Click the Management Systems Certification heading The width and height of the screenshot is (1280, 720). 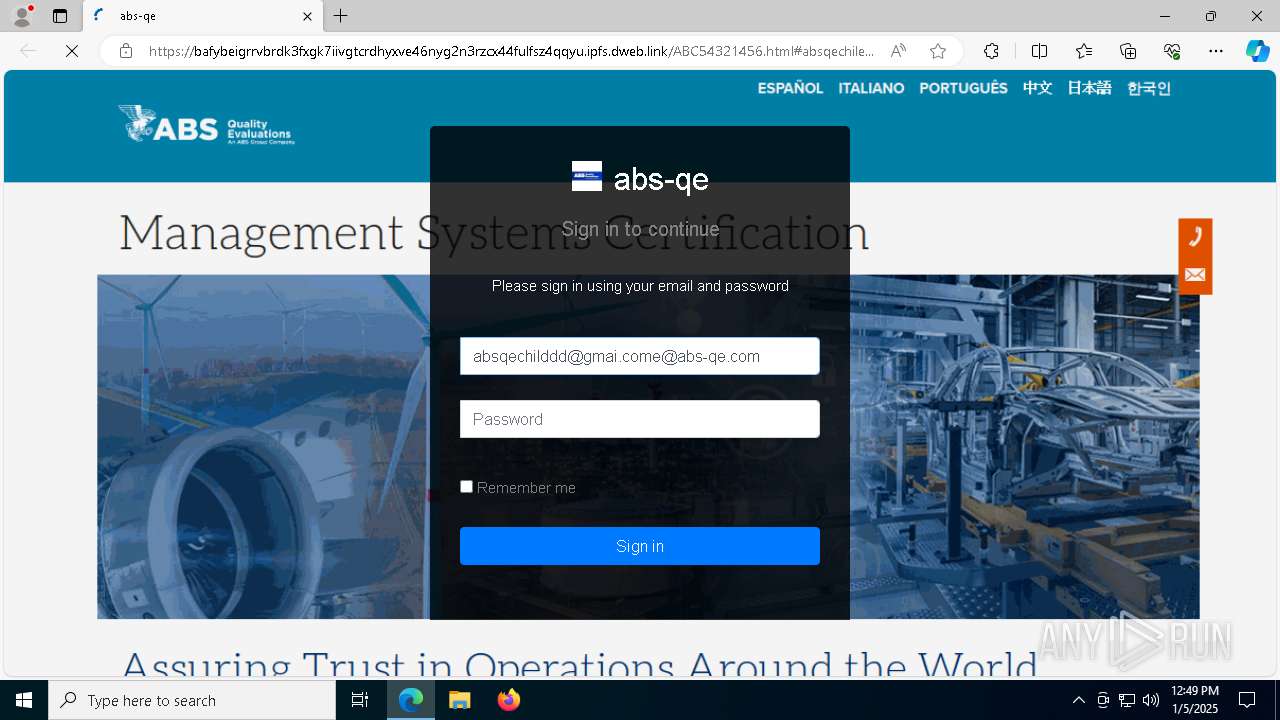tap(494, 232)
